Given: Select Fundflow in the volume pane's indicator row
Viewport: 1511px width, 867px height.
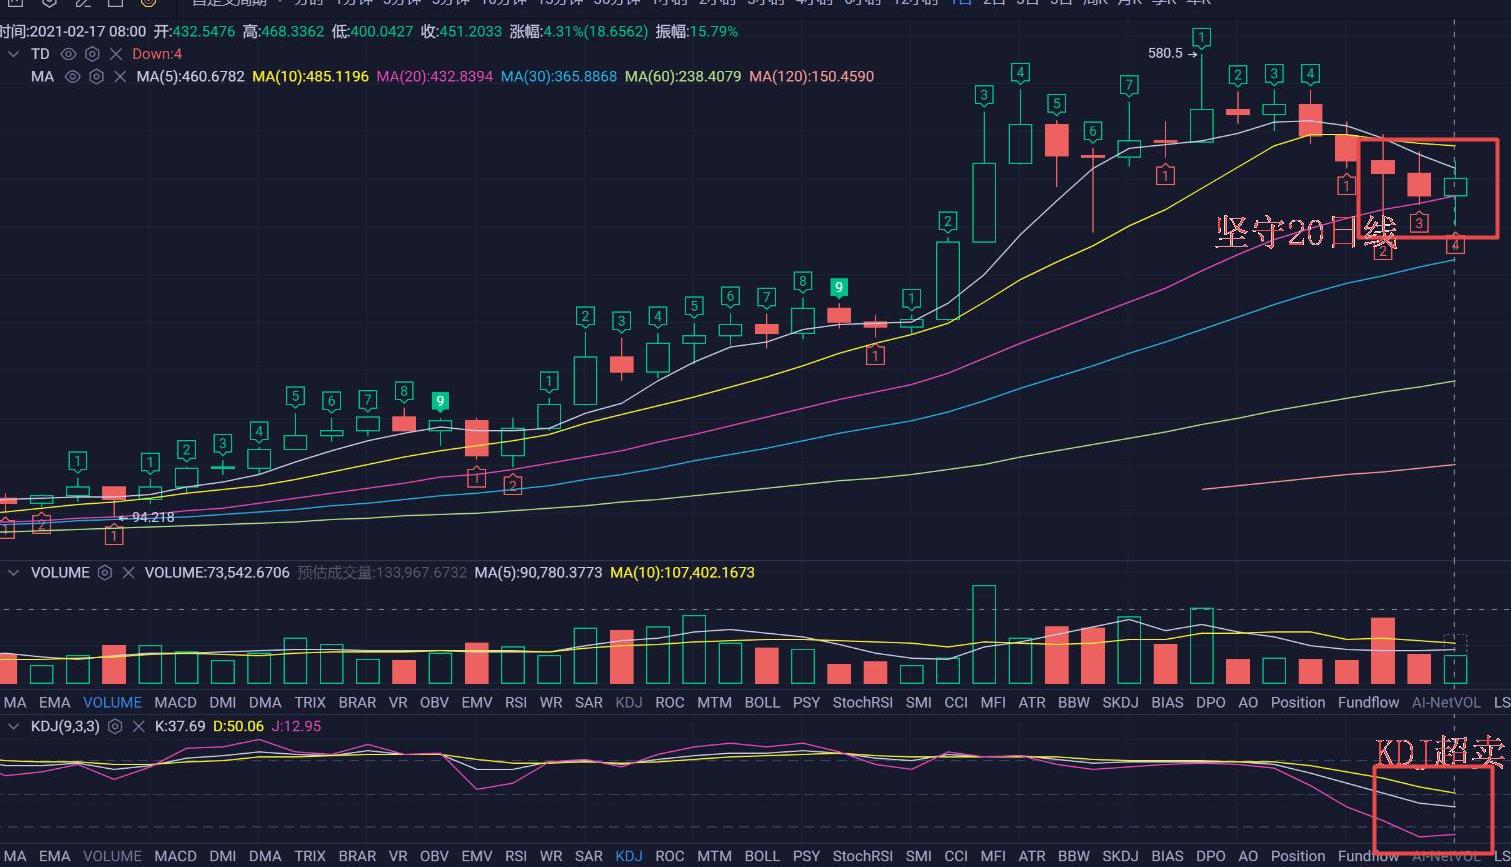Looking at the screenshot, I should (1368, 703).
